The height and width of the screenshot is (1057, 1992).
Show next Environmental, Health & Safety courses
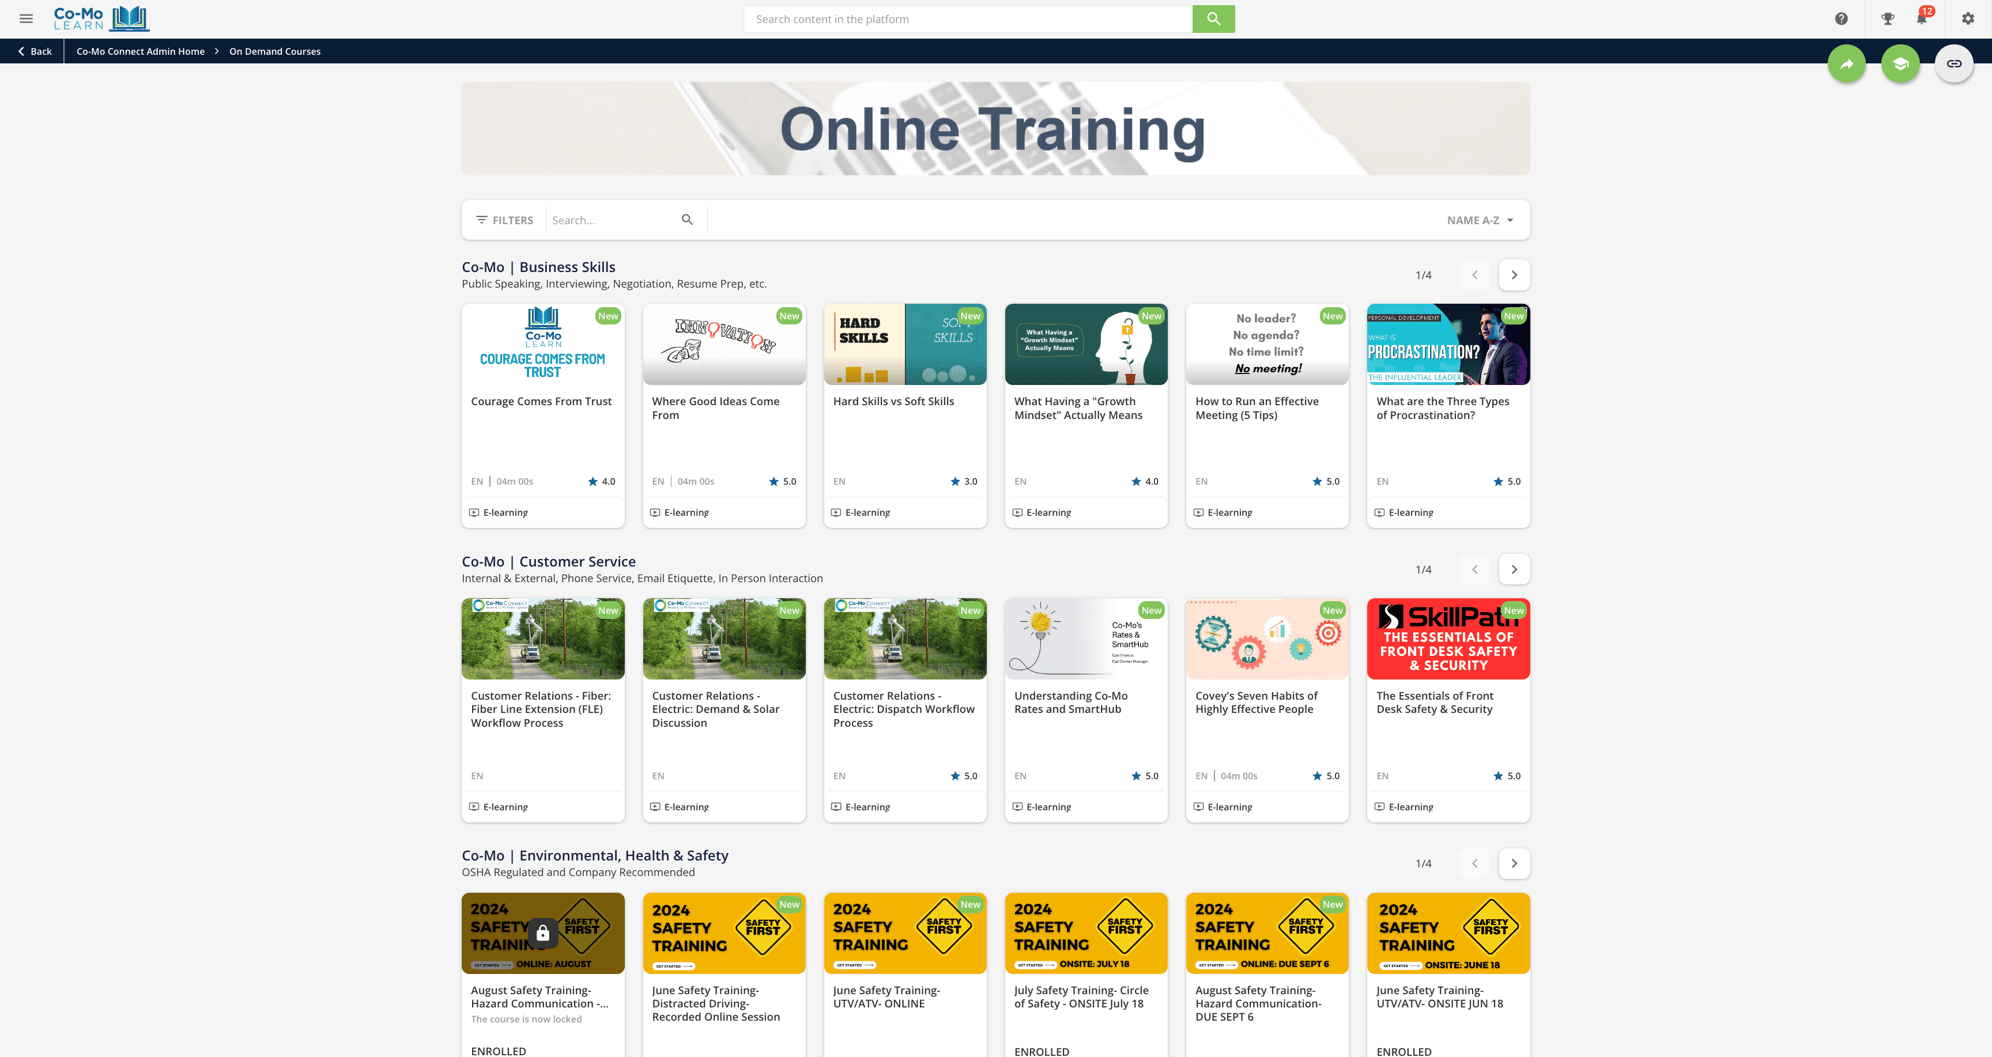(1513, 864)
